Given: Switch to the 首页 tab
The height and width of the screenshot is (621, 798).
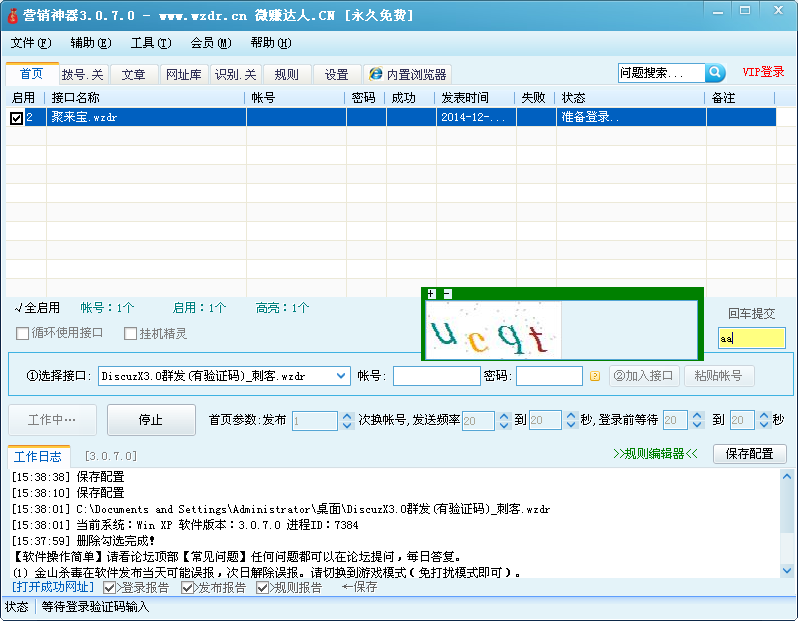Looking at the screenshot, I should click(x=32, y=74).
